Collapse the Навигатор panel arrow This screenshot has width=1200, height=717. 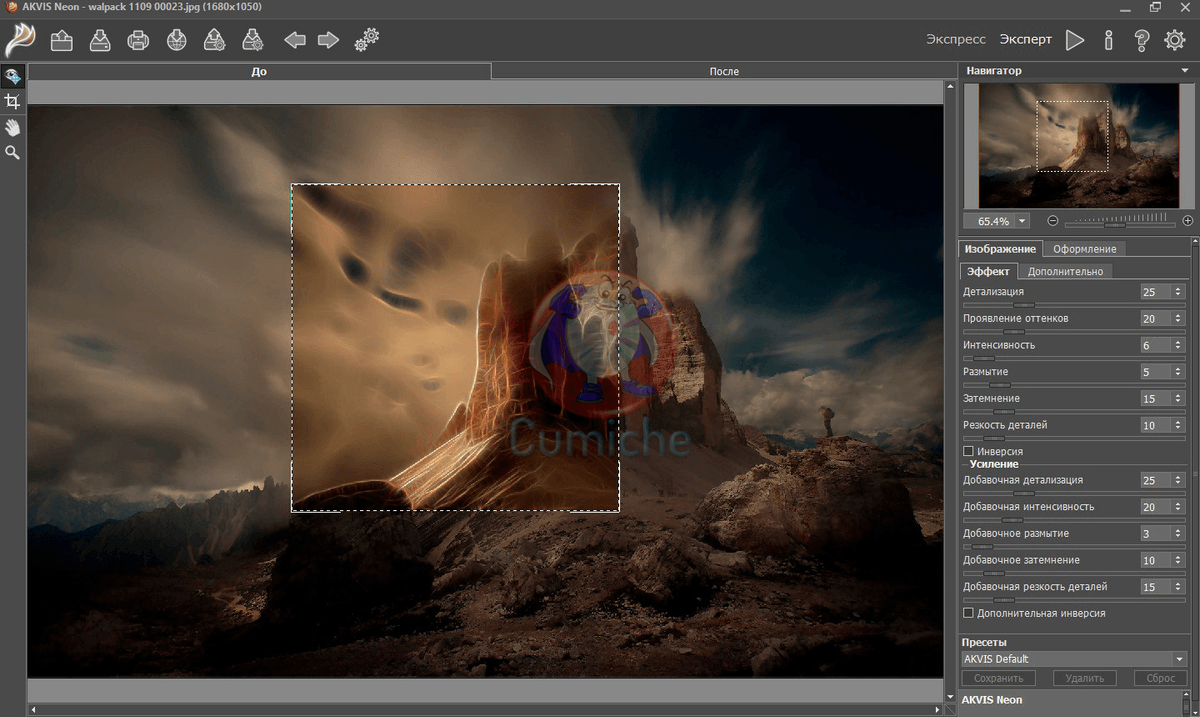pyautogui.click(x=1185, y=71)
